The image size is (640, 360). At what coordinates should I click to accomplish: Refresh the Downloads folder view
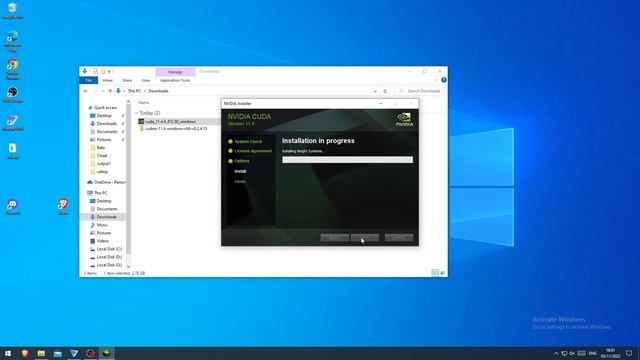(385, 91)
